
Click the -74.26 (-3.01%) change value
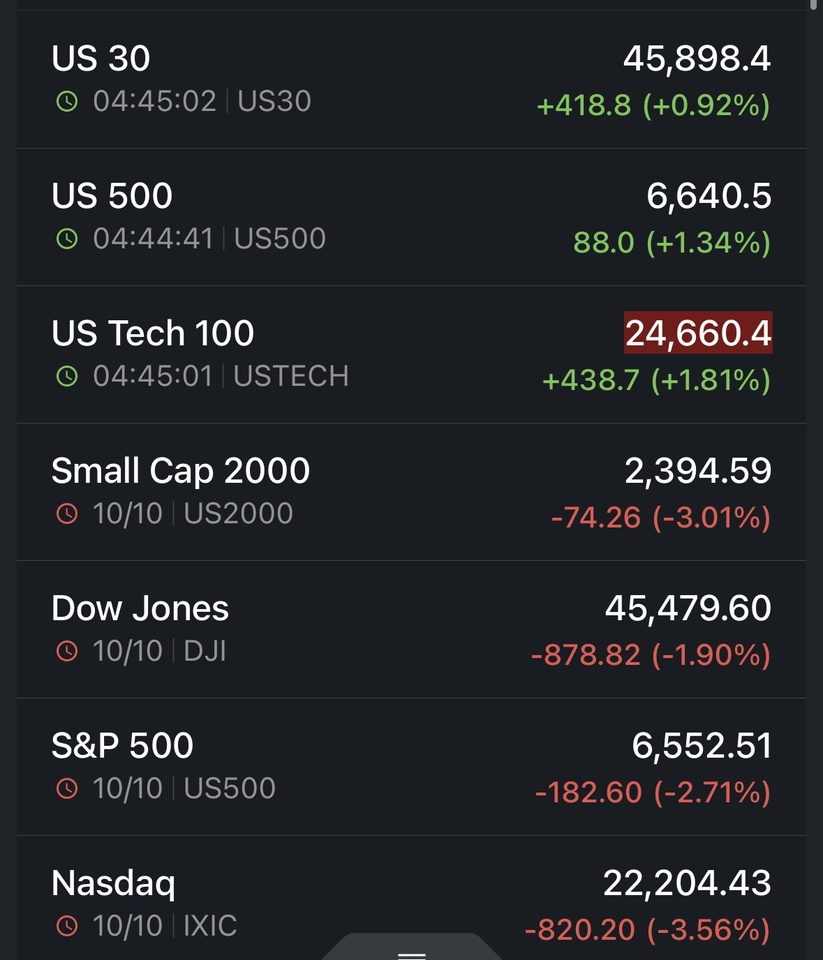pos(661,518)
